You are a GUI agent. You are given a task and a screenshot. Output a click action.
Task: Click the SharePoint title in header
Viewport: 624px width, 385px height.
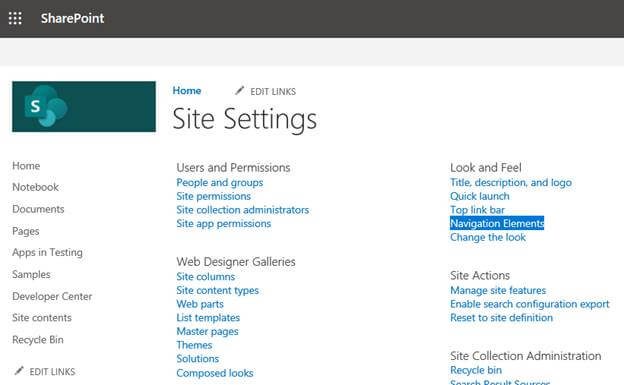click(72, 18)
